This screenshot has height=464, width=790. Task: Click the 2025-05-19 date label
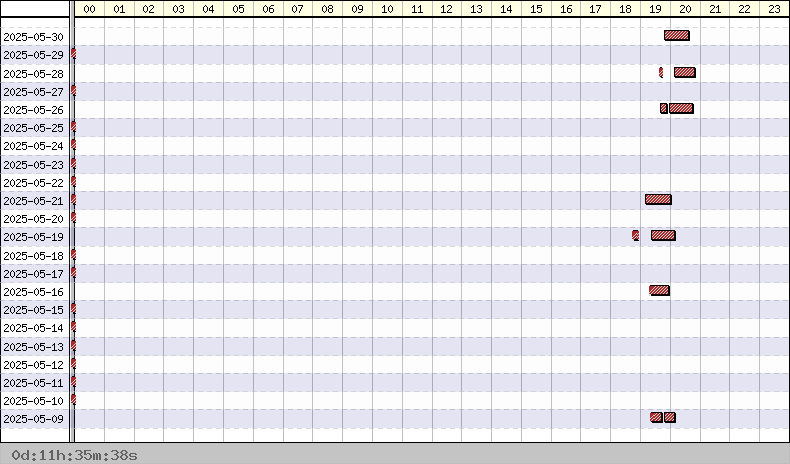(x=34, y=237)
